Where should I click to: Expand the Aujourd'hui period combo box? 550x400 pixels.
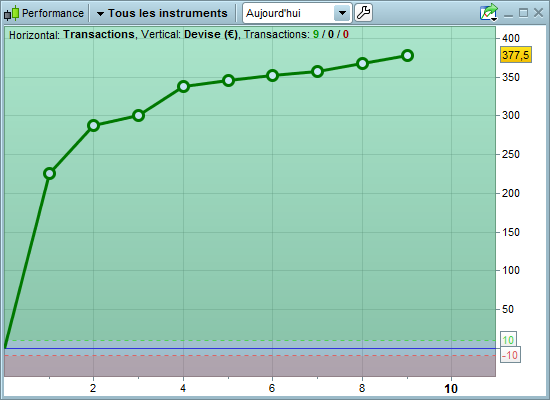297,13
